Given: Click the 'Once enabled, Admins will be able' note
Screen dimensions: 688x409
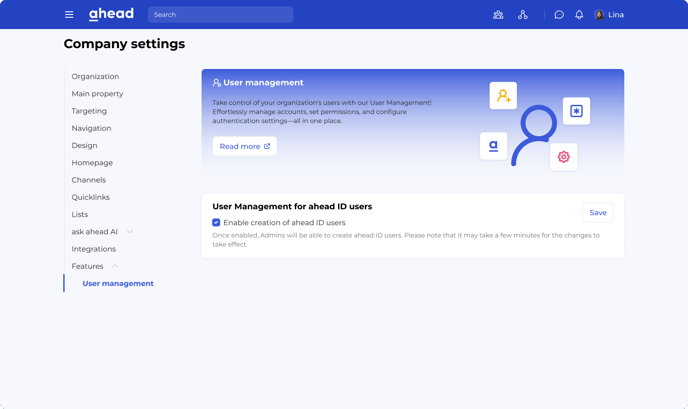Looking at the screenshot, I should (x=406, y=240).
